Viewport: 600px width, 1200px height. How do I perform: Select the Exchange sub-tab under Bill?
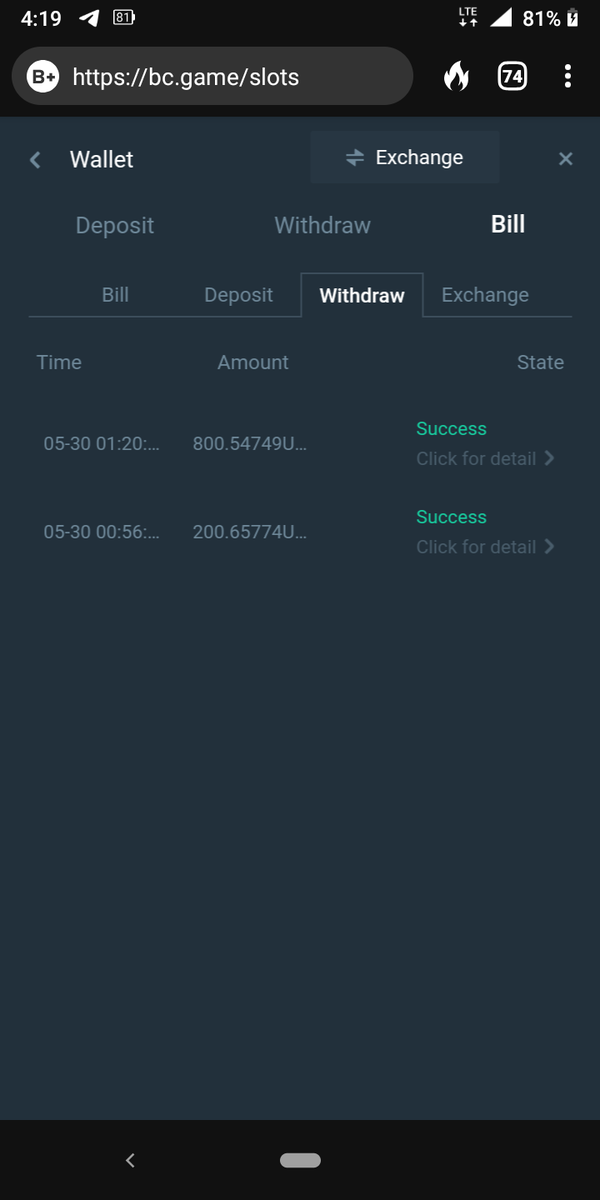pos(485,295)
